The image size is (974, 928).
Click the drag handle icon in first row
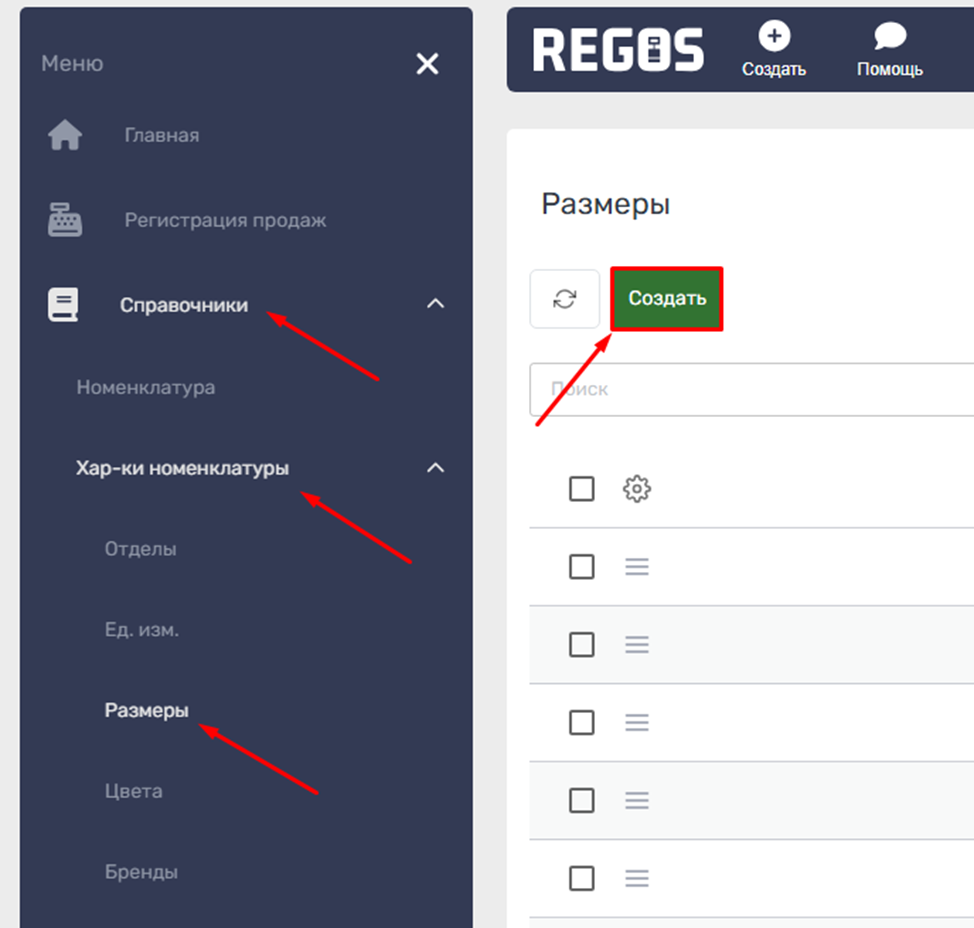637,567
